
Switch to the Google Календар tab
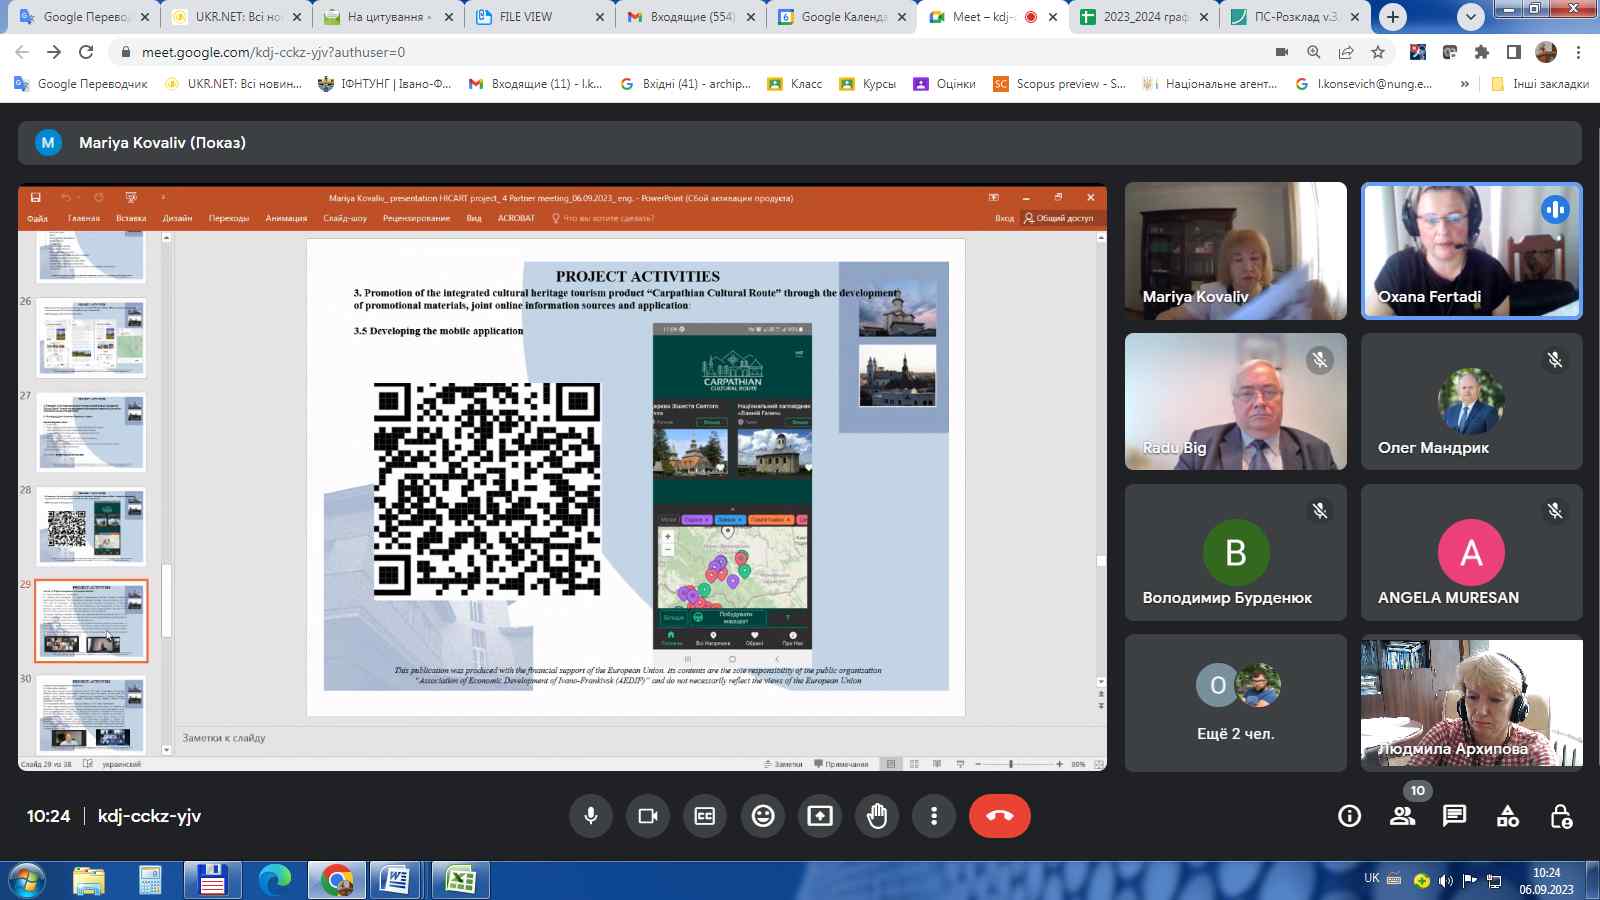point(842,17)
